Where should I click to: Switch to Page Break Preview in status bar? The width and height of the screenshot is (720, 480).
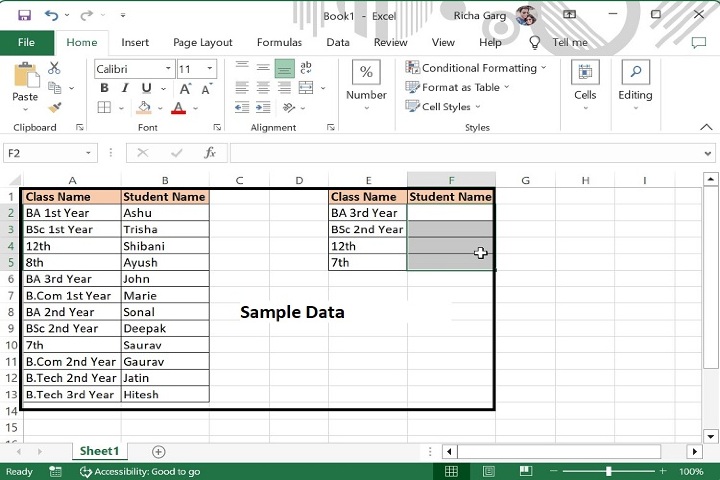(526, 471)
